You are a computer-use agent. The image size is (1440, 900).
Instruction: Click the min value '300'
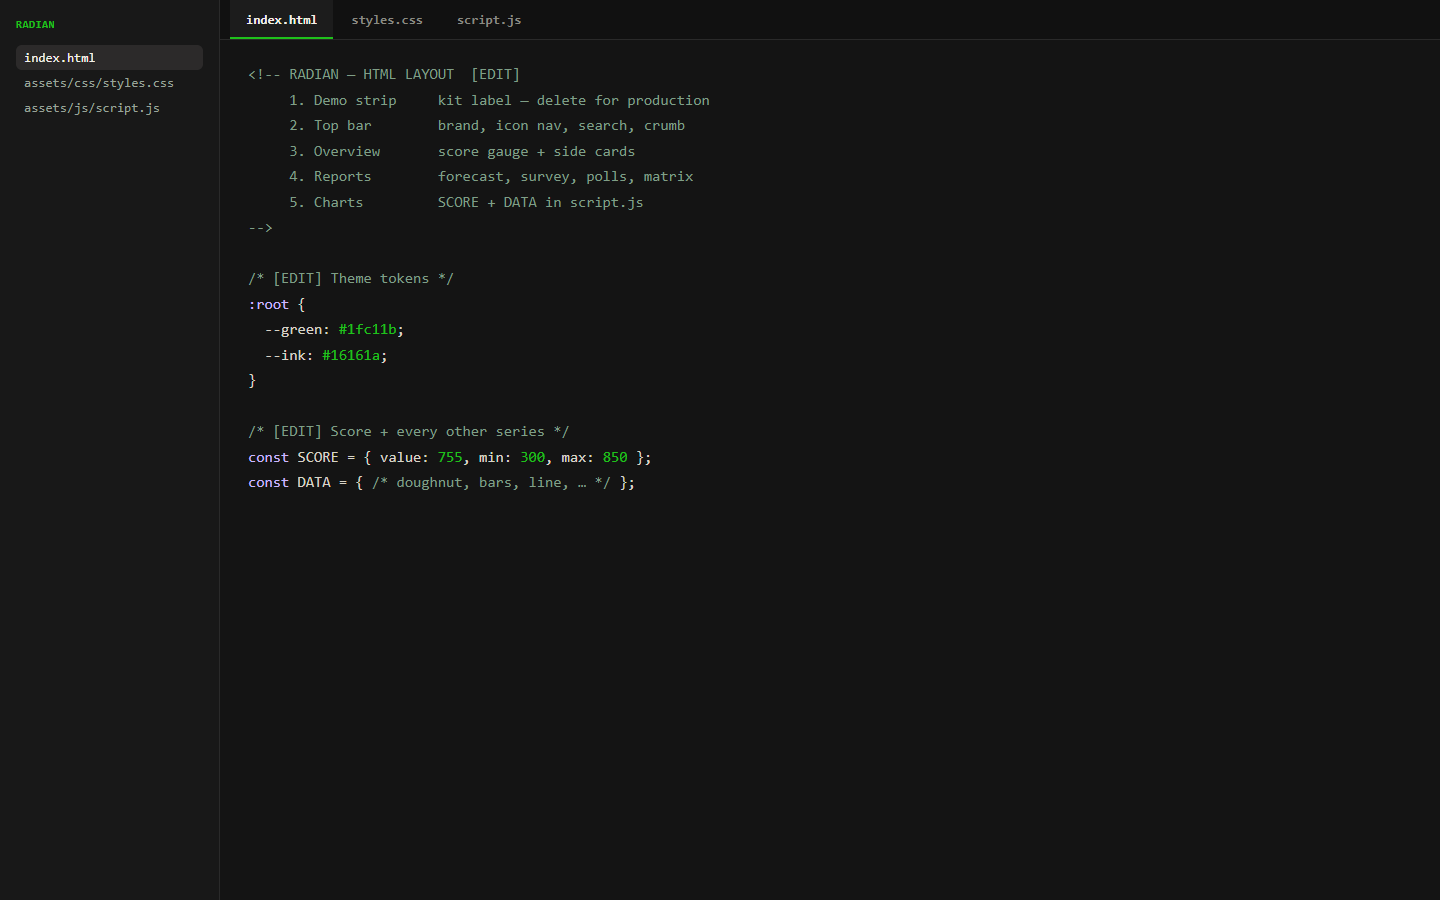[532, 457]
